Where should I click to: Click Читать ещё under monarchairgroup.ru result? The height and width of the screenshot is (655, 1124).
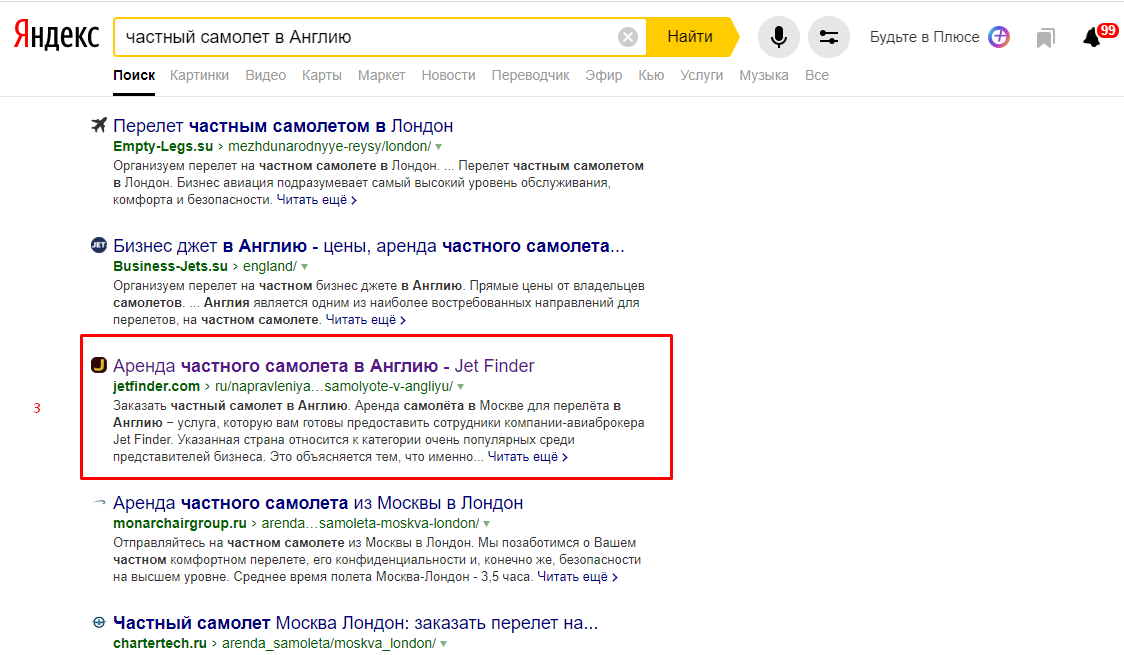coord(578,576)
